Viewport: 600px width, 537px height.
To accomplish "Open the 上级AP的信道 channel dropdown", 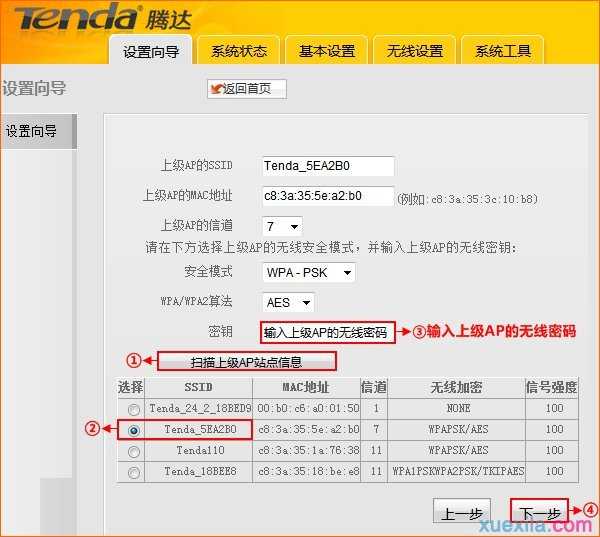I will 282,226.
